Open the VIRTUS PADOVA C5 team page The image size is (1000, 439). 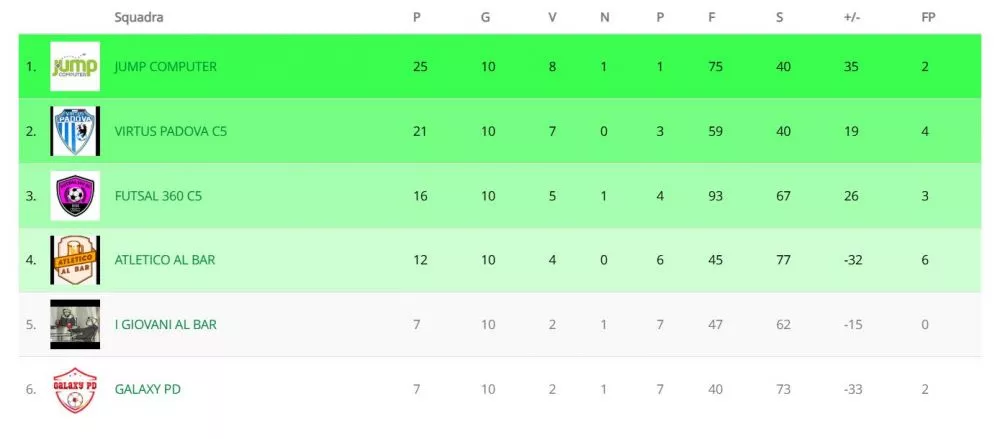pyautogui.click(x=171, y=131)
